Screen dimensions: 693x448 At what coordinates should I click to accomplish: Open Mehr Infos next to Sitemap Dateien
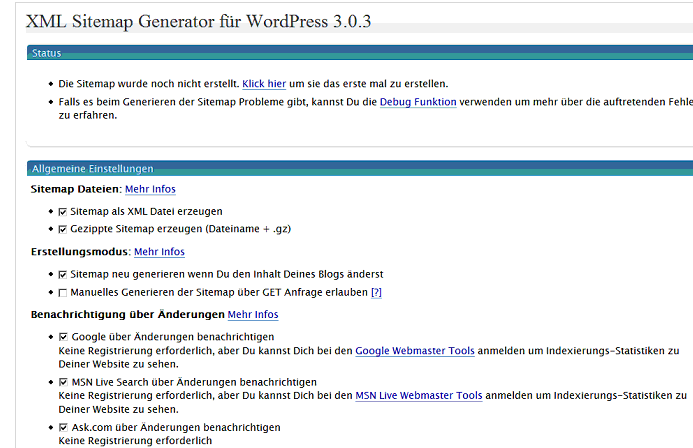tap(150, 189)
